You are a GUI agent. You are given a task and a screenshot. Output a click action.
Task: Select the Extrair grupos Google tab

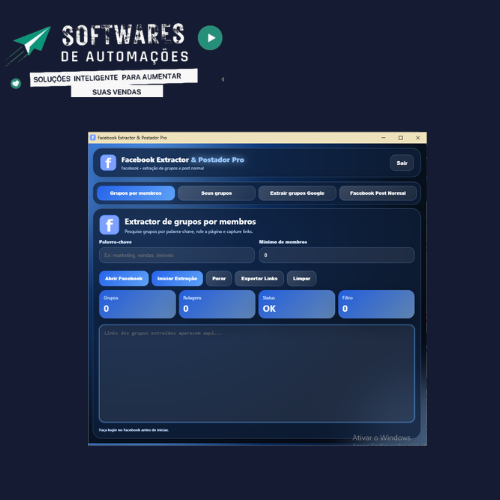tap(297, 193)
